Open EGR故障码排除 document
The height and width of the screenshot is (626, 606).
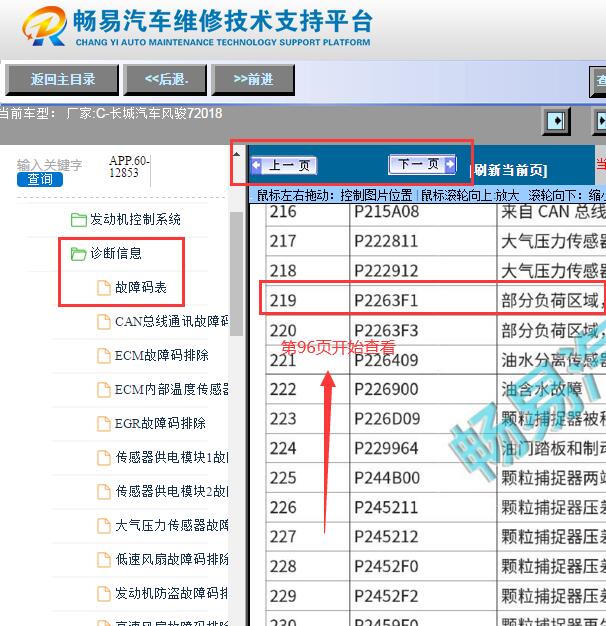160,423
